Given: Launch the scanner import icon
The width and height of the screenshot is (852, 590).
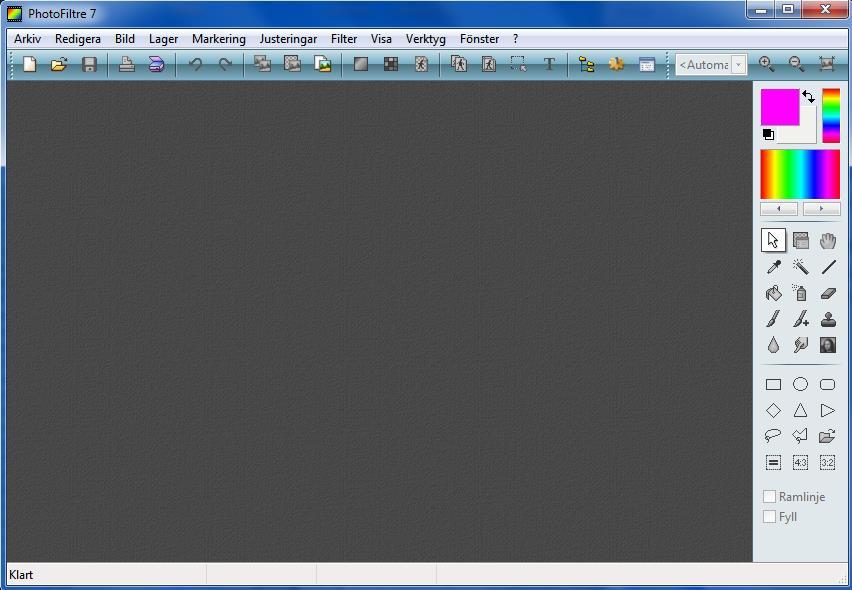Looking at the screenshot, I should (156, 64).
